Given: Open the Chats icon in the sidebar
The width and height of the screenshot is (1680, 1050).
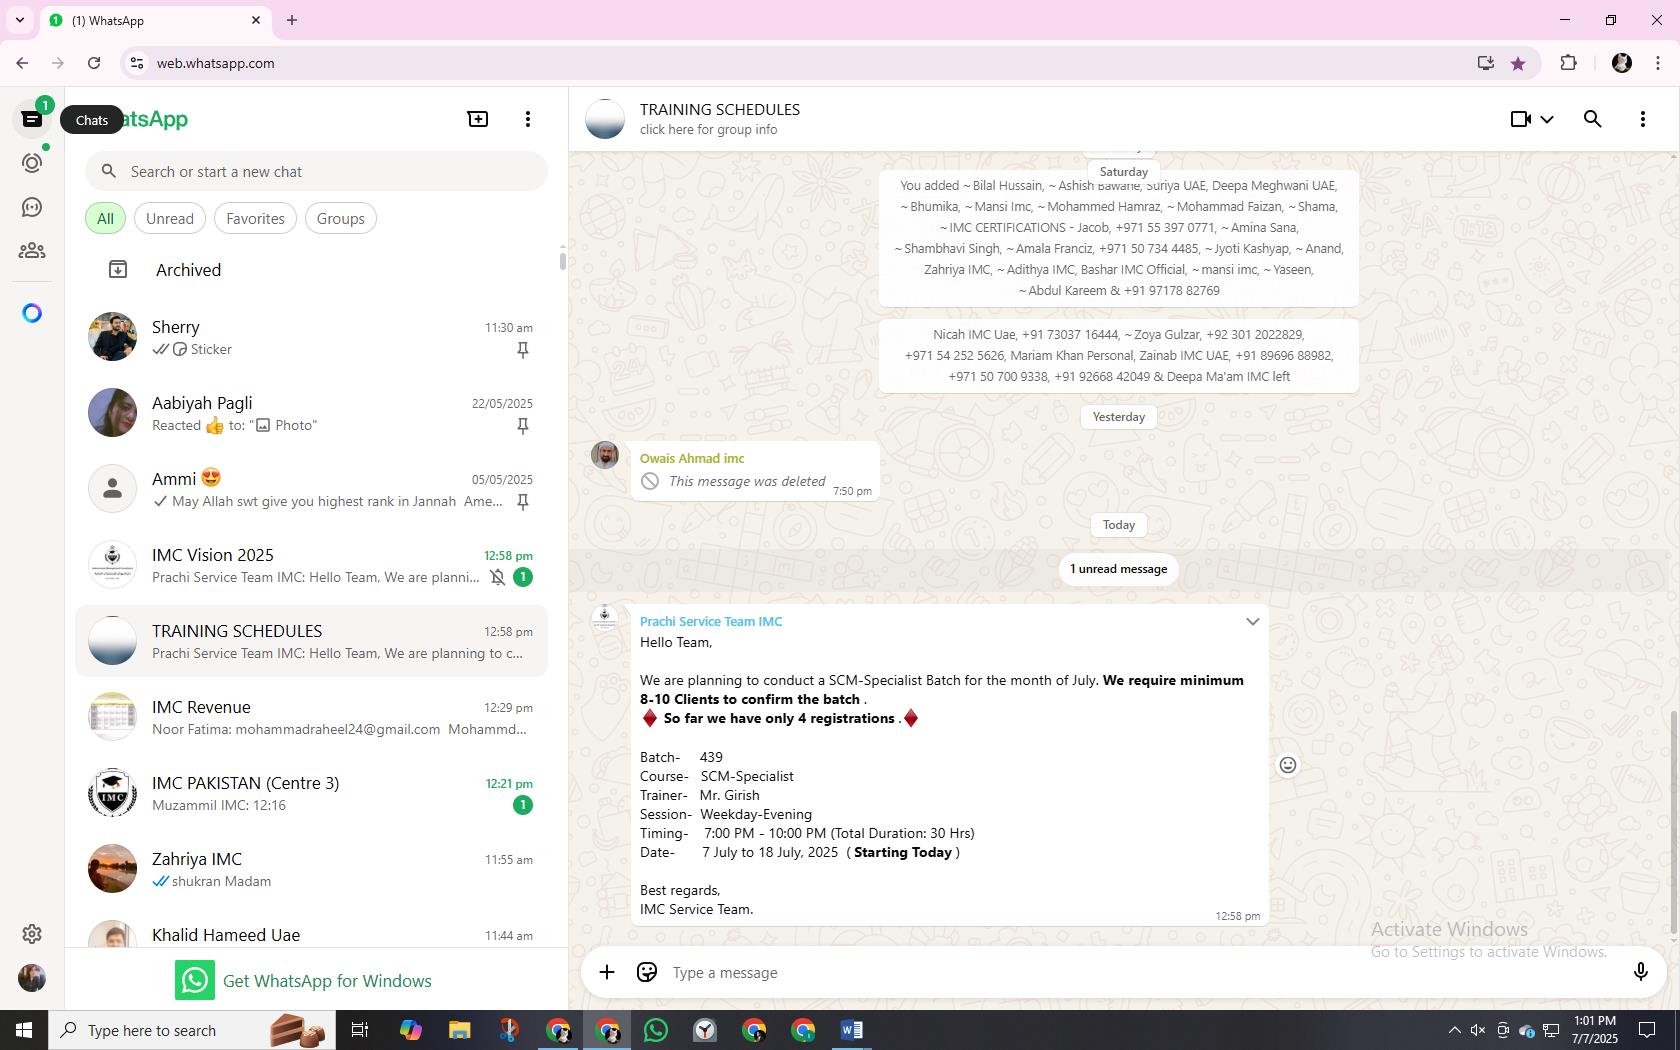Looking at the screenshot, I should 32,119.
